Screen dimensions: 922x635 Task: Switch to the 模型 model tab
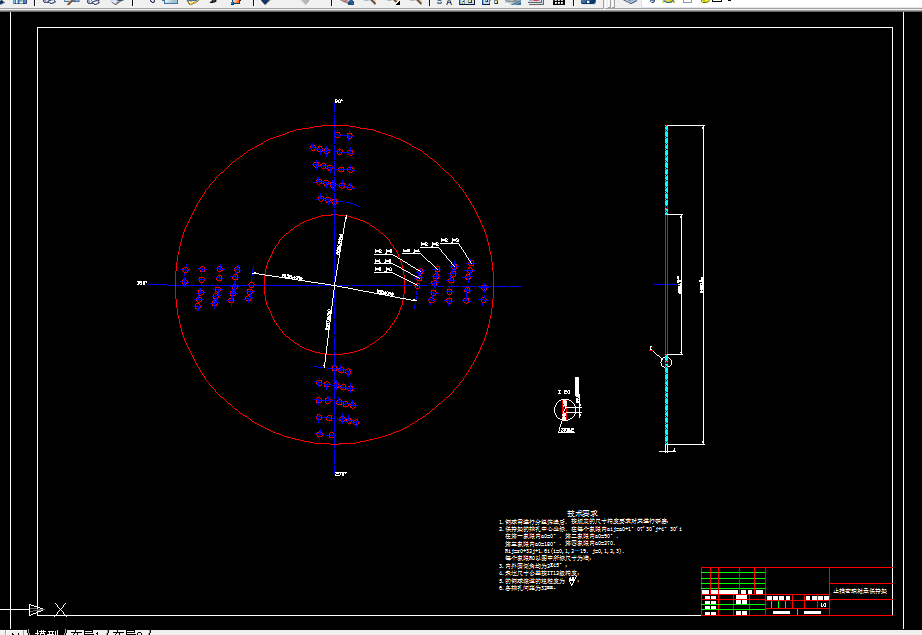47,632
